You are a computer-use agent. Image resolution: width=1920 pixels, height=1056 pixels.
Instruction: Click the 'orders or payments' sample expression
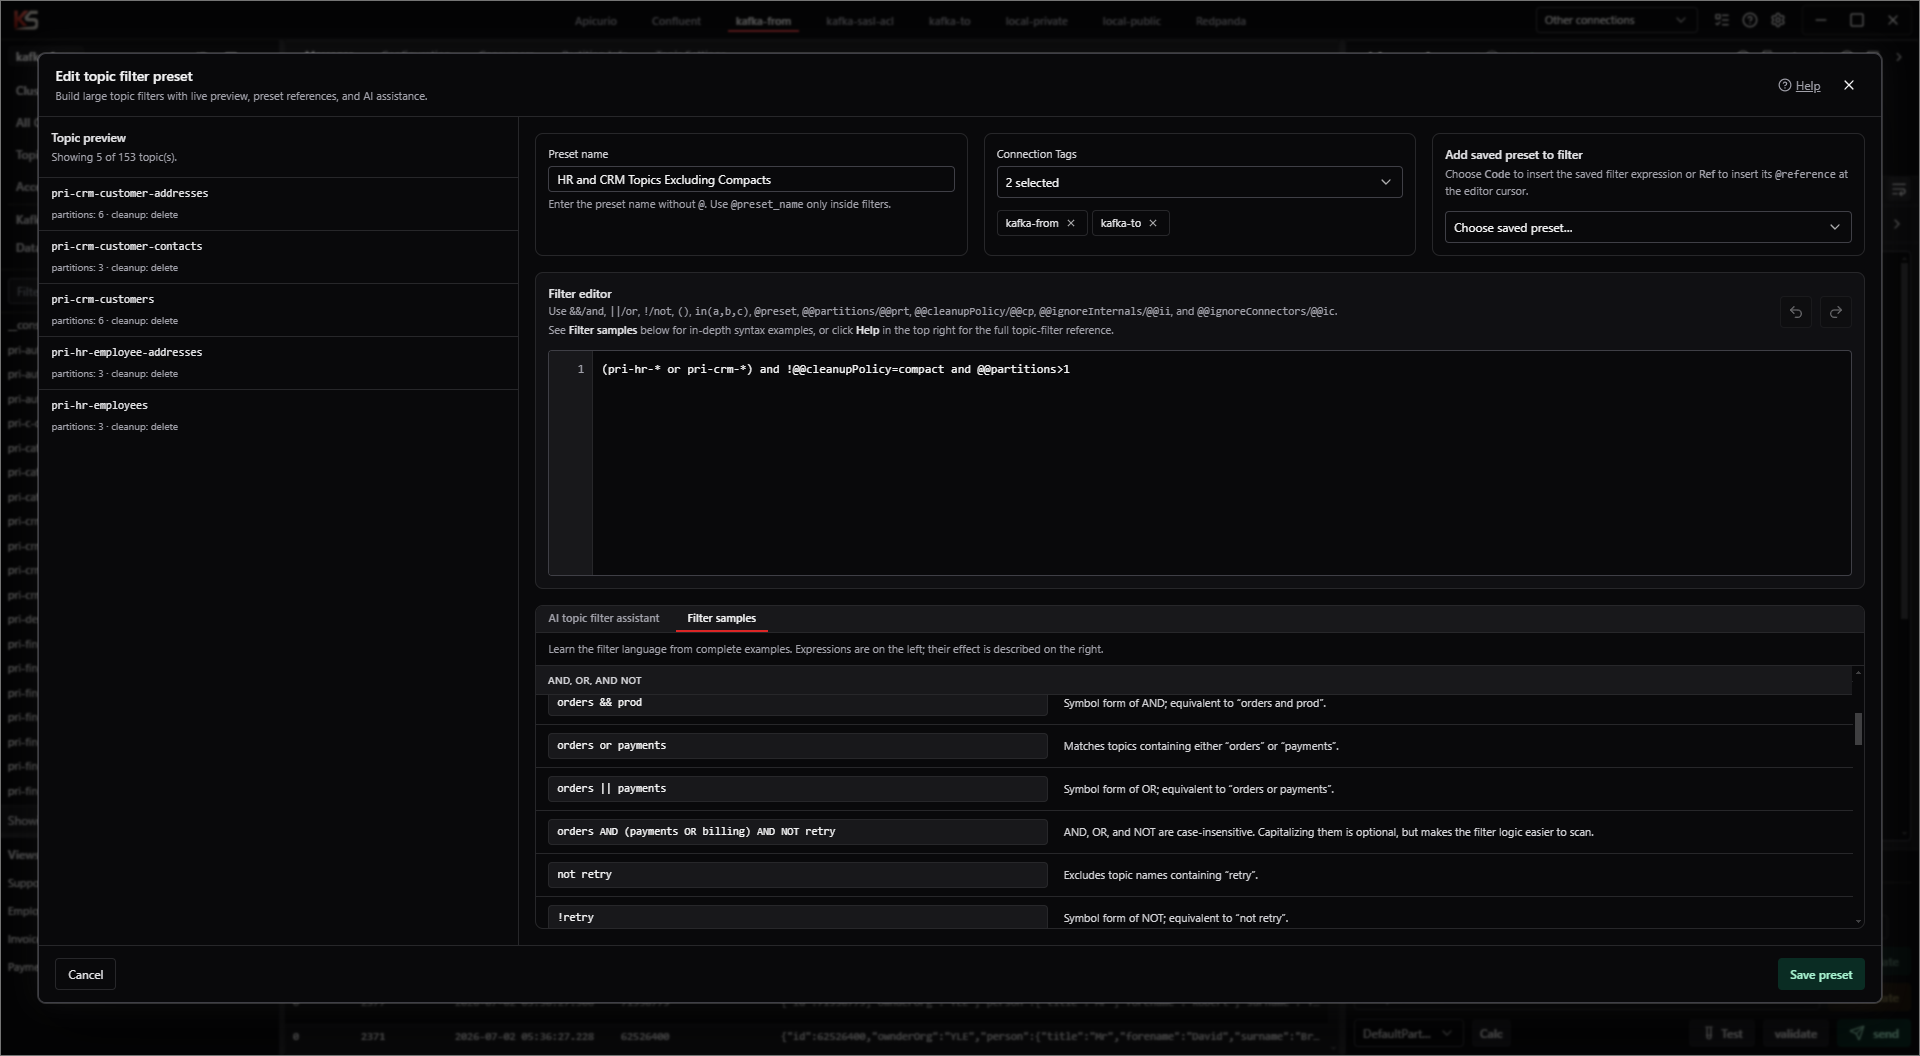click(797, 746)
